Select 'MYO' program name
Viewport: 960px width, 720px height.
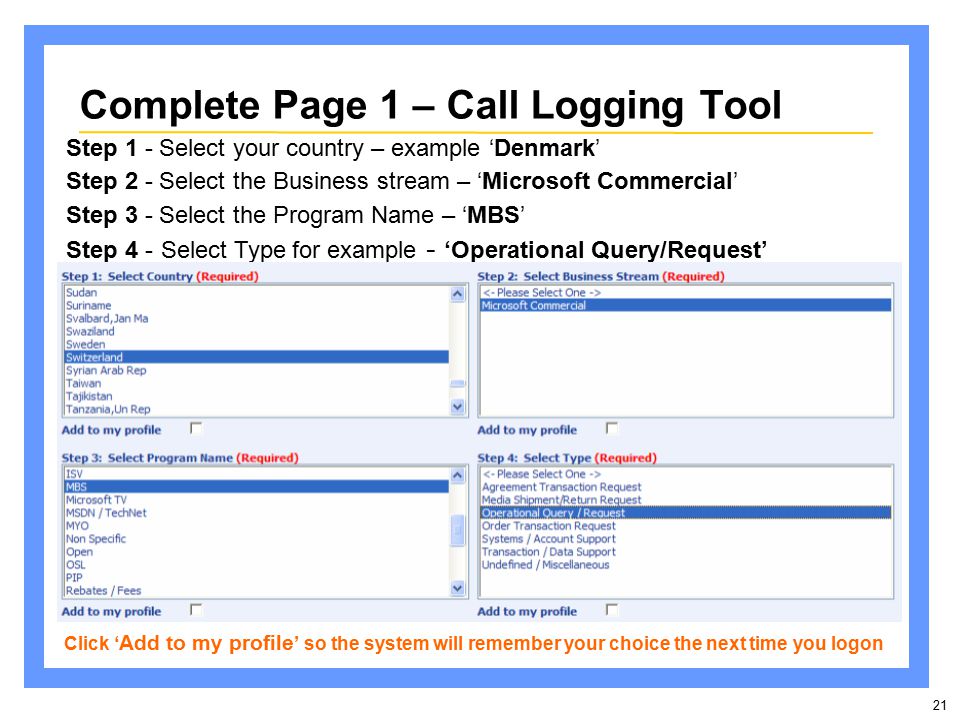[257, 526]
